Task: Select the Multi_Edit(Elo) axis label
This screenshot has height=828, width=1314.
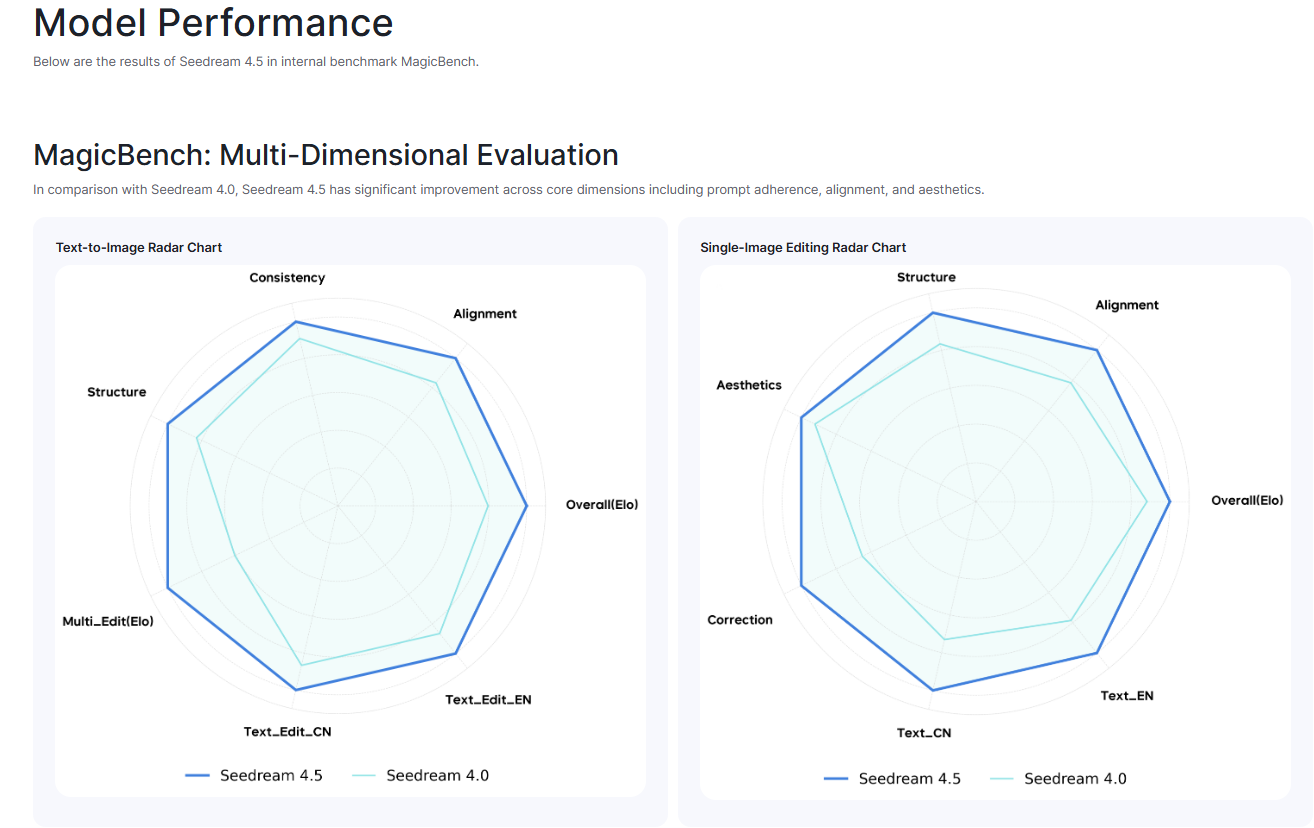Action: [x=108, y=622]
